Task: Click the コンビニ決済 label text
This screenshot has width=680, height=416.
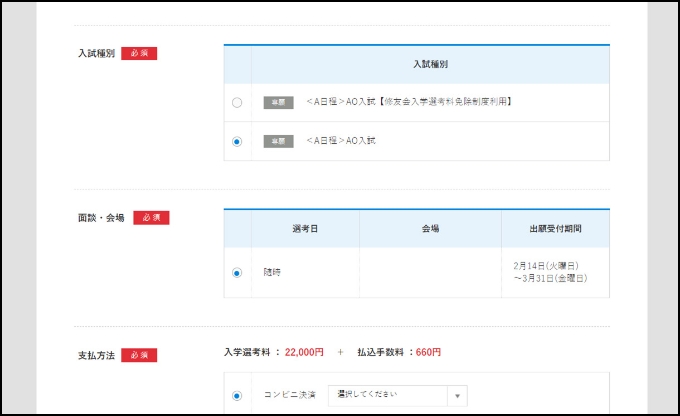Action: point(290,395)
